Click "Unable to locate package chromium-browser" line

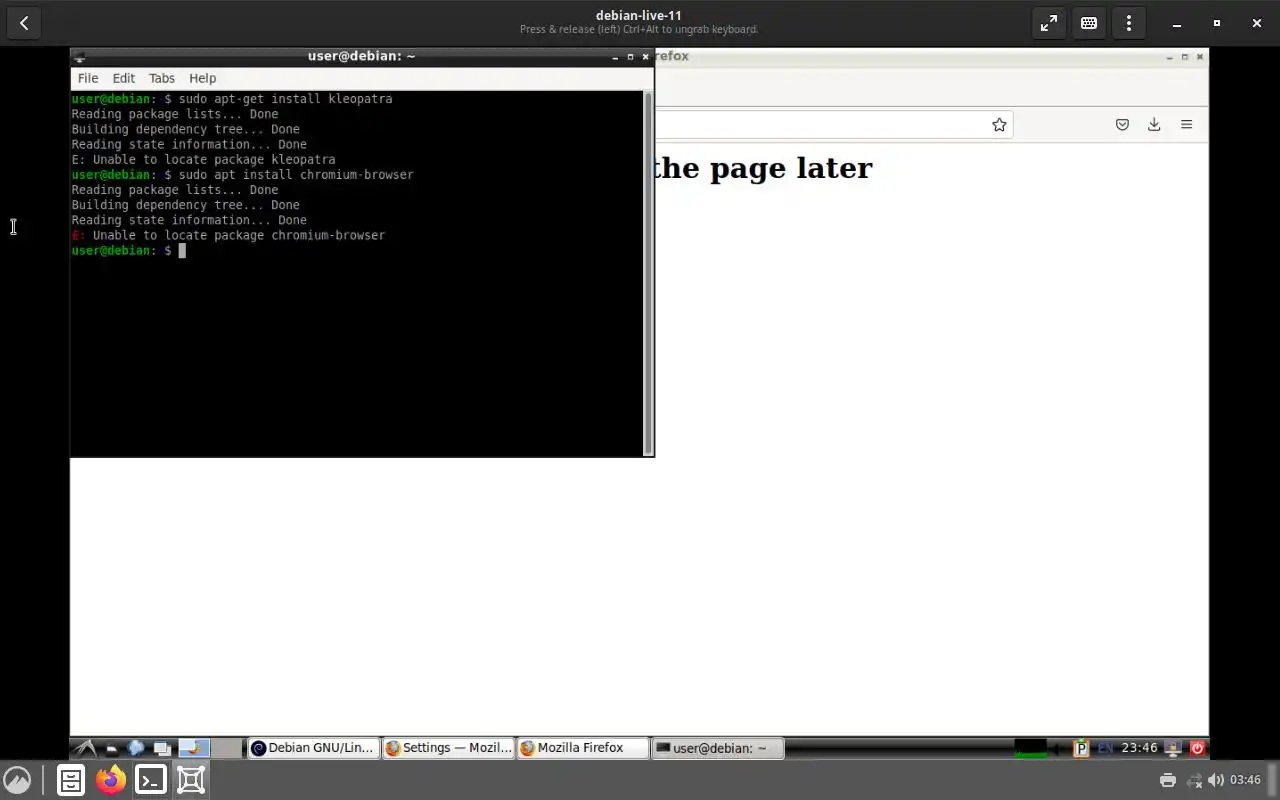(239, 235)
